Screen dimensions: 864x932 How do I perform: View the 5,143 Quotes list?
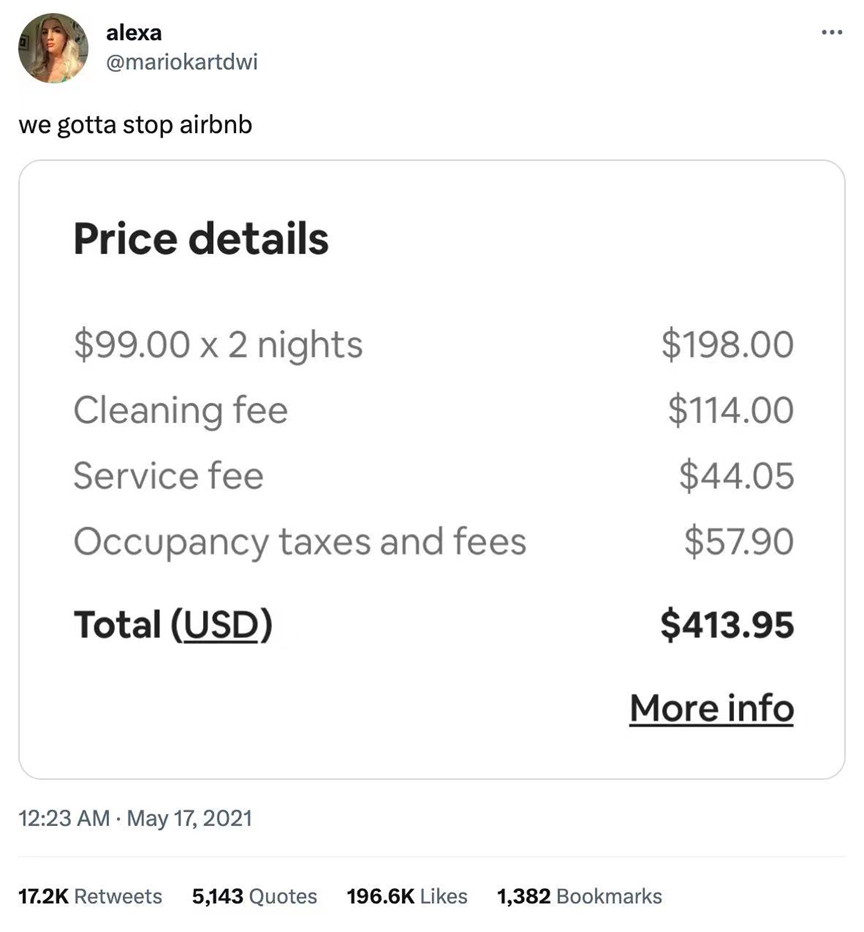(254, 896)
